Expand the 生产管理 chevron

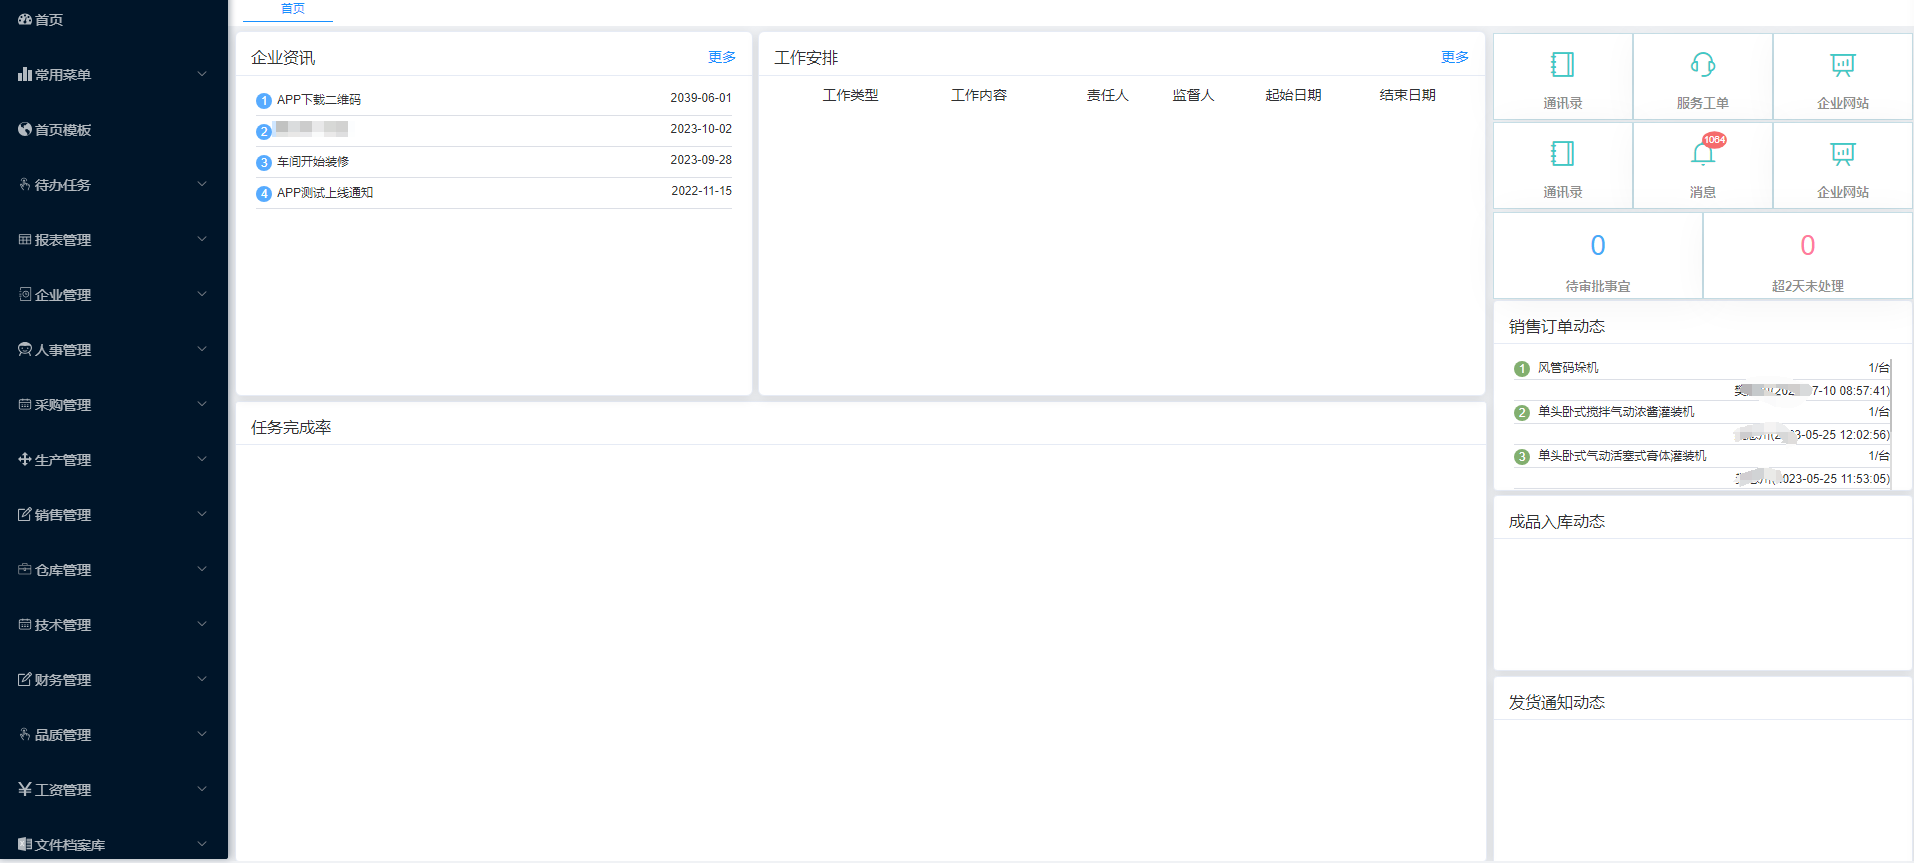pyautogui.click(x=202, y=459)
